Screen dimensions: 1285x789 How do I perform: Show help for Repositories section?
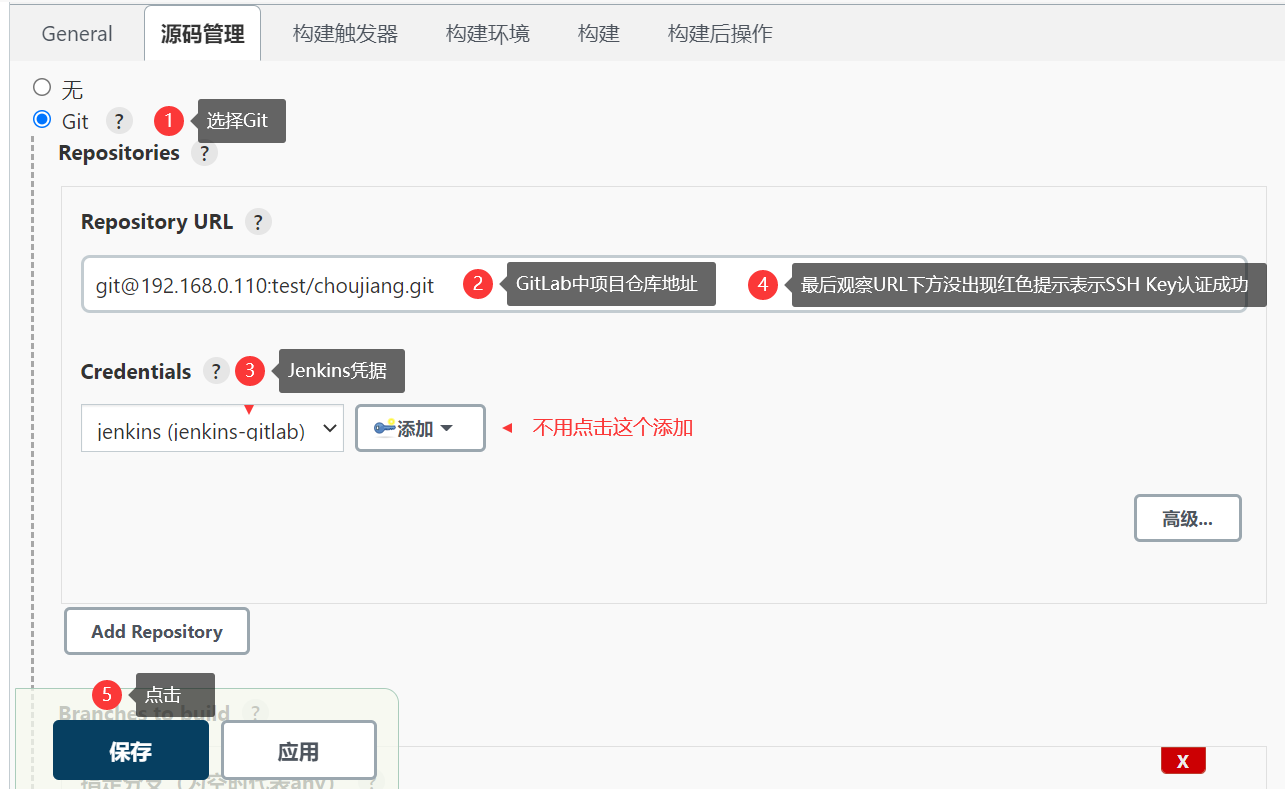tap(204, 153)
